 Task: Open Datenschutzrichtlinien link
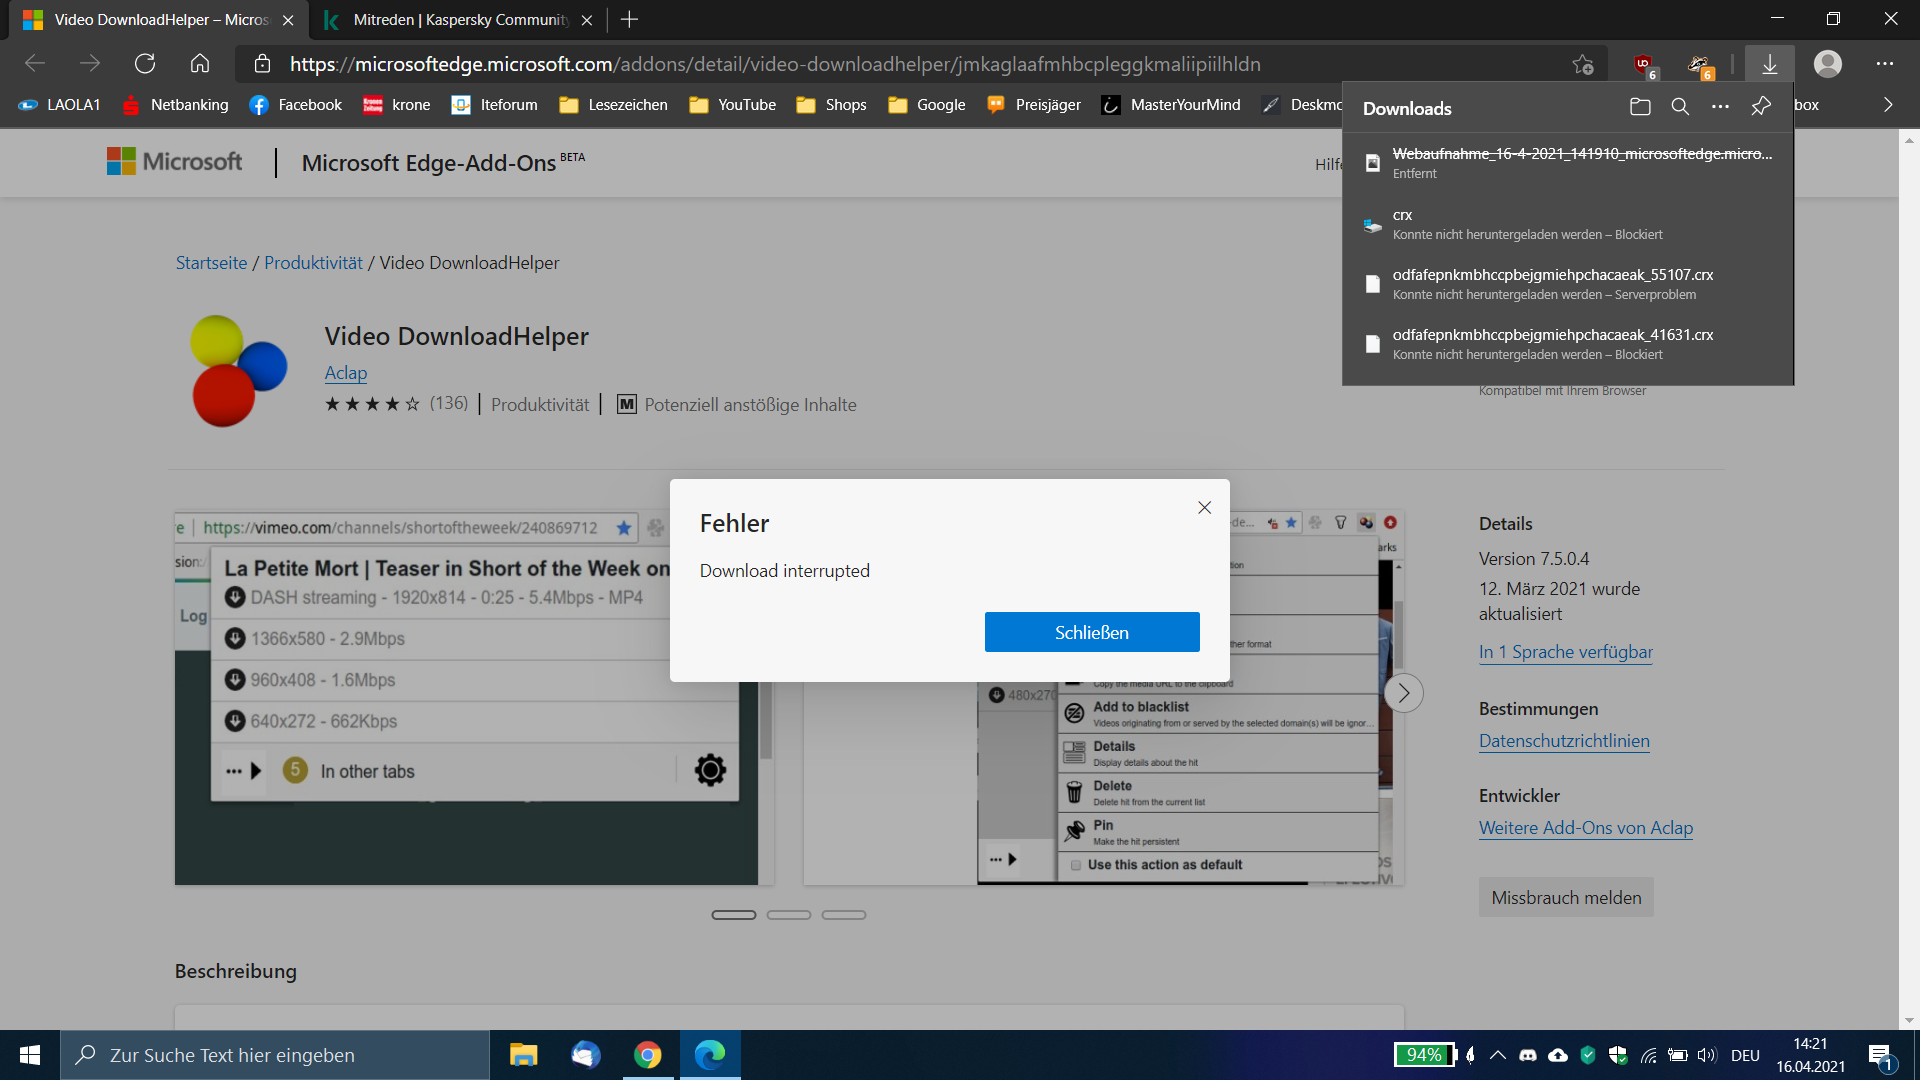coord(1564,741)
